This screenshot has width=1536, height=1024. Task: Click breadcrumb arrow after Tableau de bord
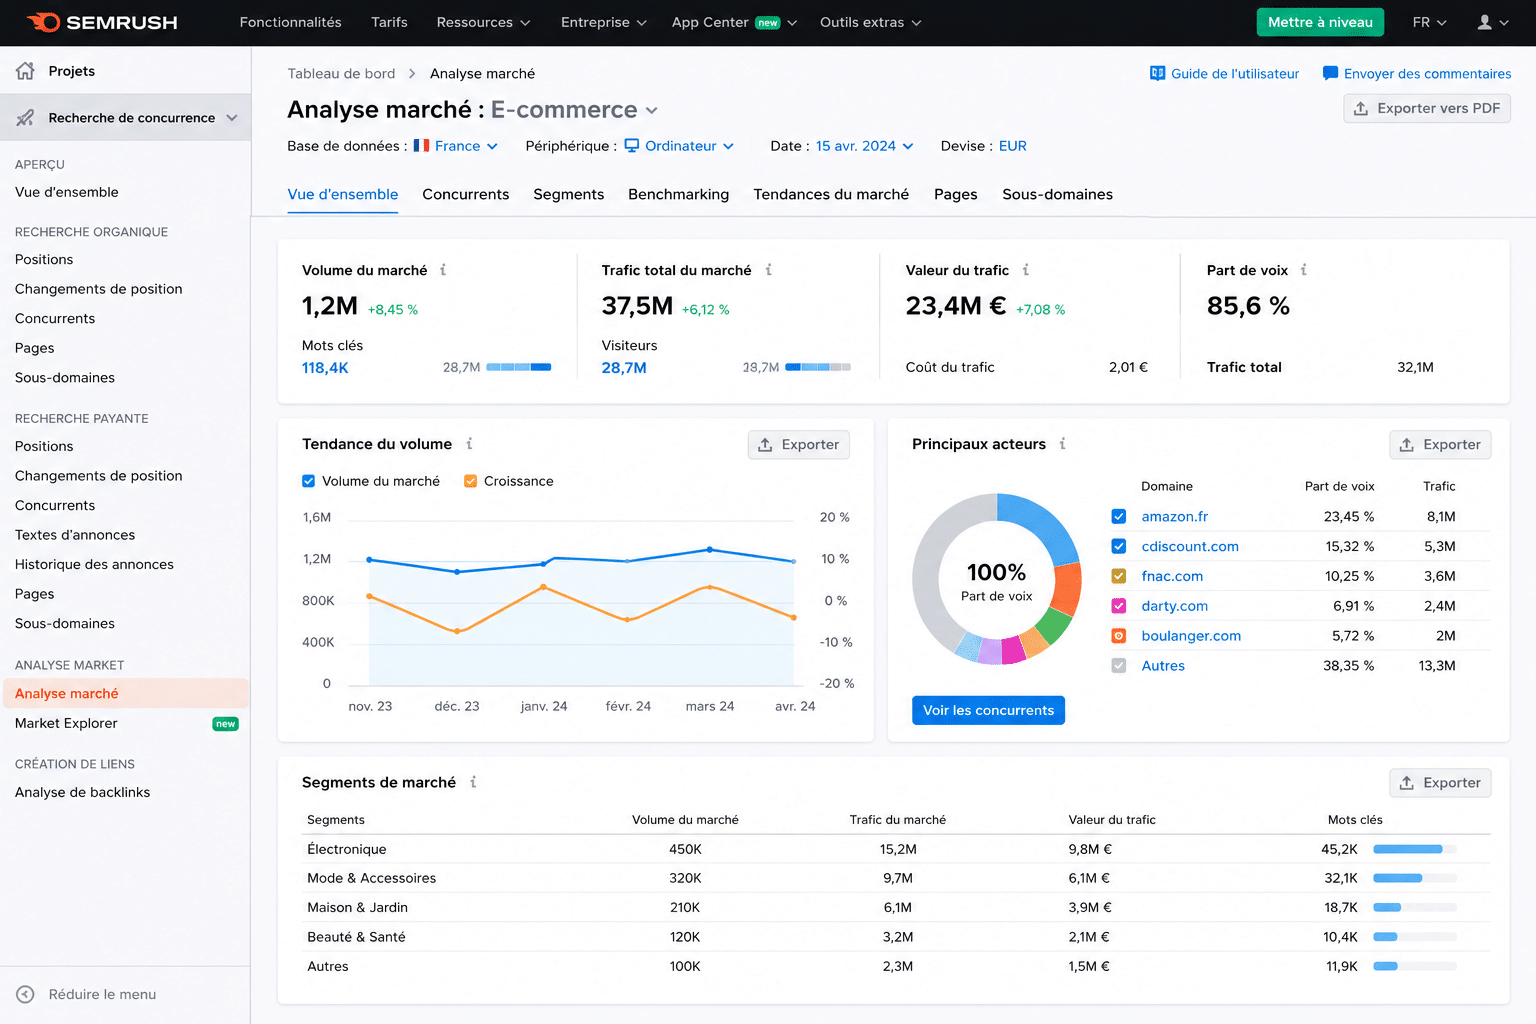tap(412, 74)
